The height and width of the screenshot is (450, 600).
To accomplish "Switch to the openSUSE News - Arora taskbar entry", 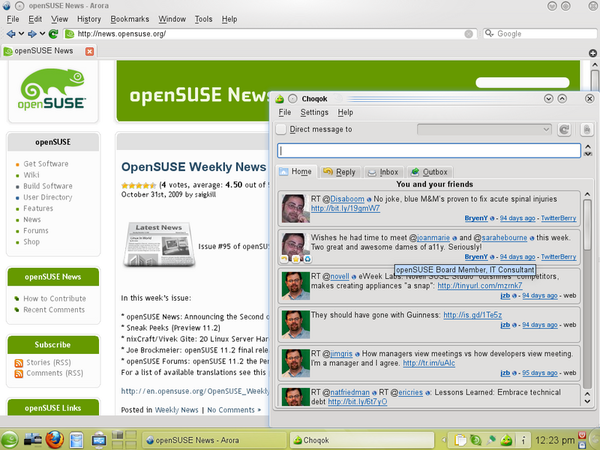I will [214, 440].
